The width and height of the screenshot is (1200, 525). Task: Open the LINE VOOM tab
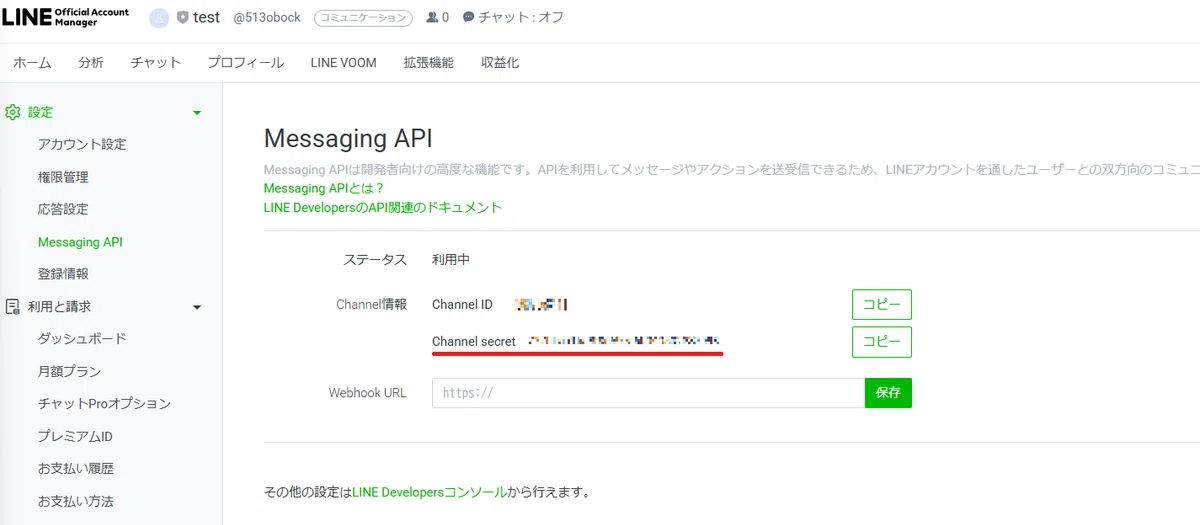tap(343, 62)
